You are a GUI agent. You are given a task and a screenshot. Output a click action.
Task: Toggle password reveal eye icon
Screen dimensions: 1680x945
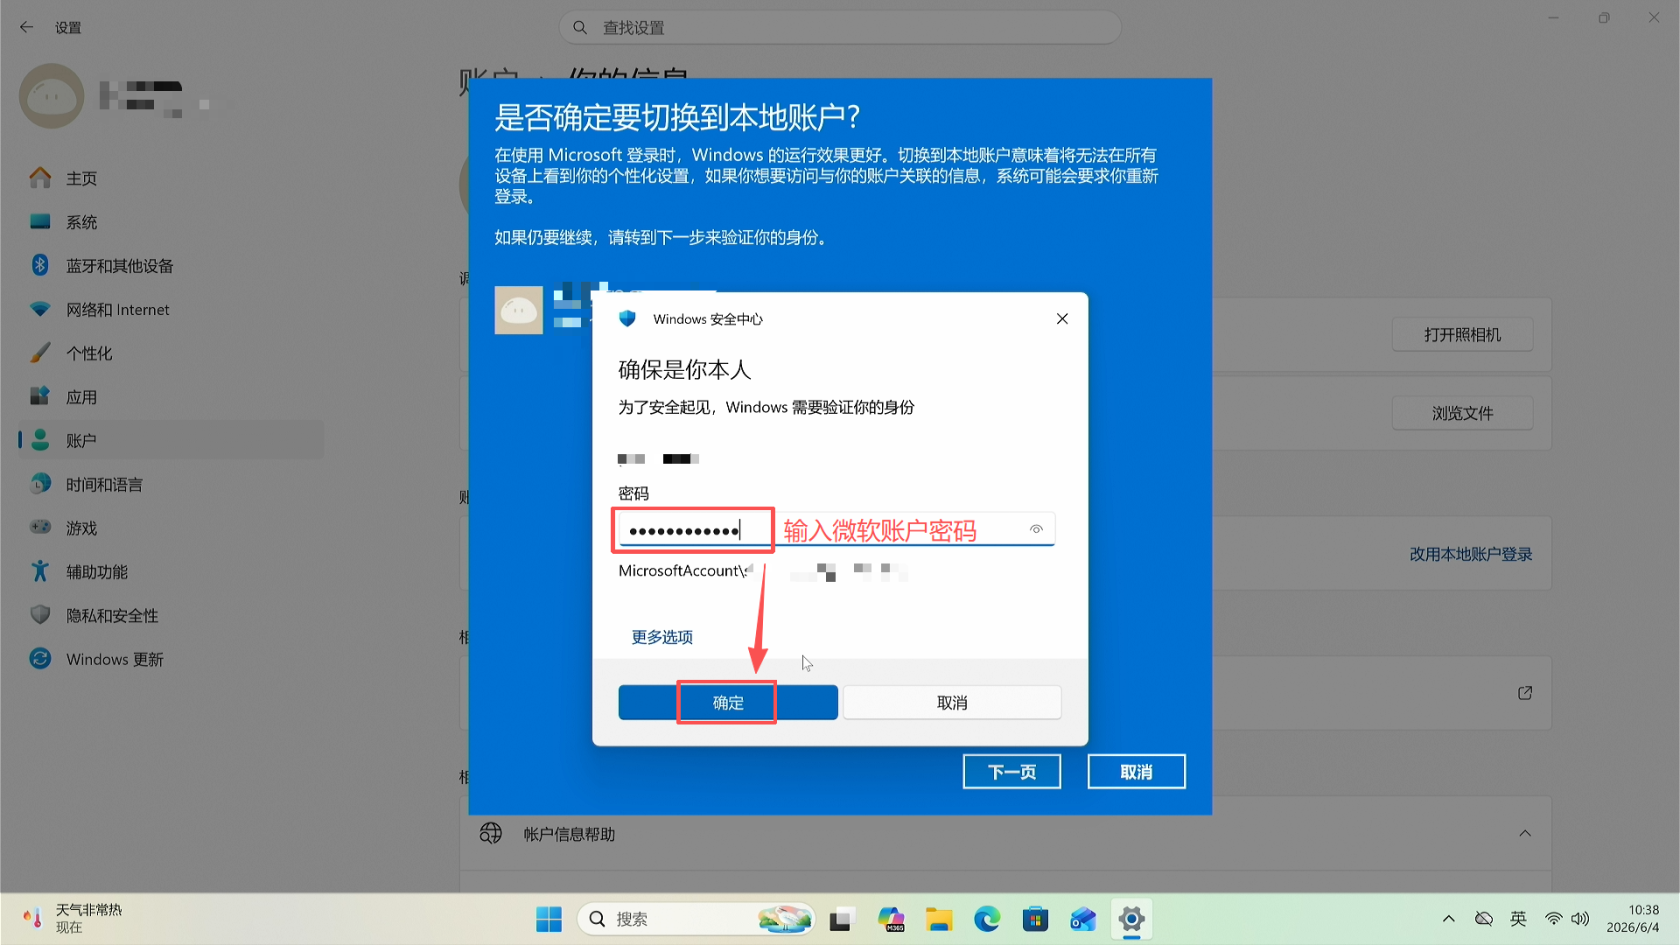click(1036, 530)
